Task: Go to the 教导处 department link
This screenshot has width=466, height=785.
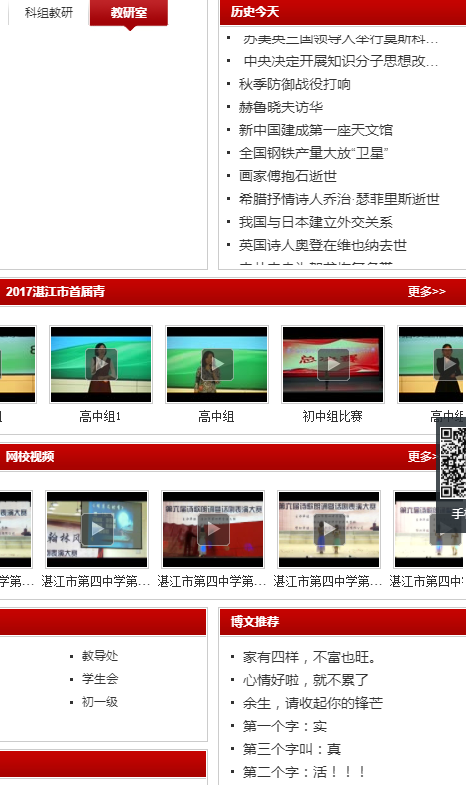Action: pos(100,656)
